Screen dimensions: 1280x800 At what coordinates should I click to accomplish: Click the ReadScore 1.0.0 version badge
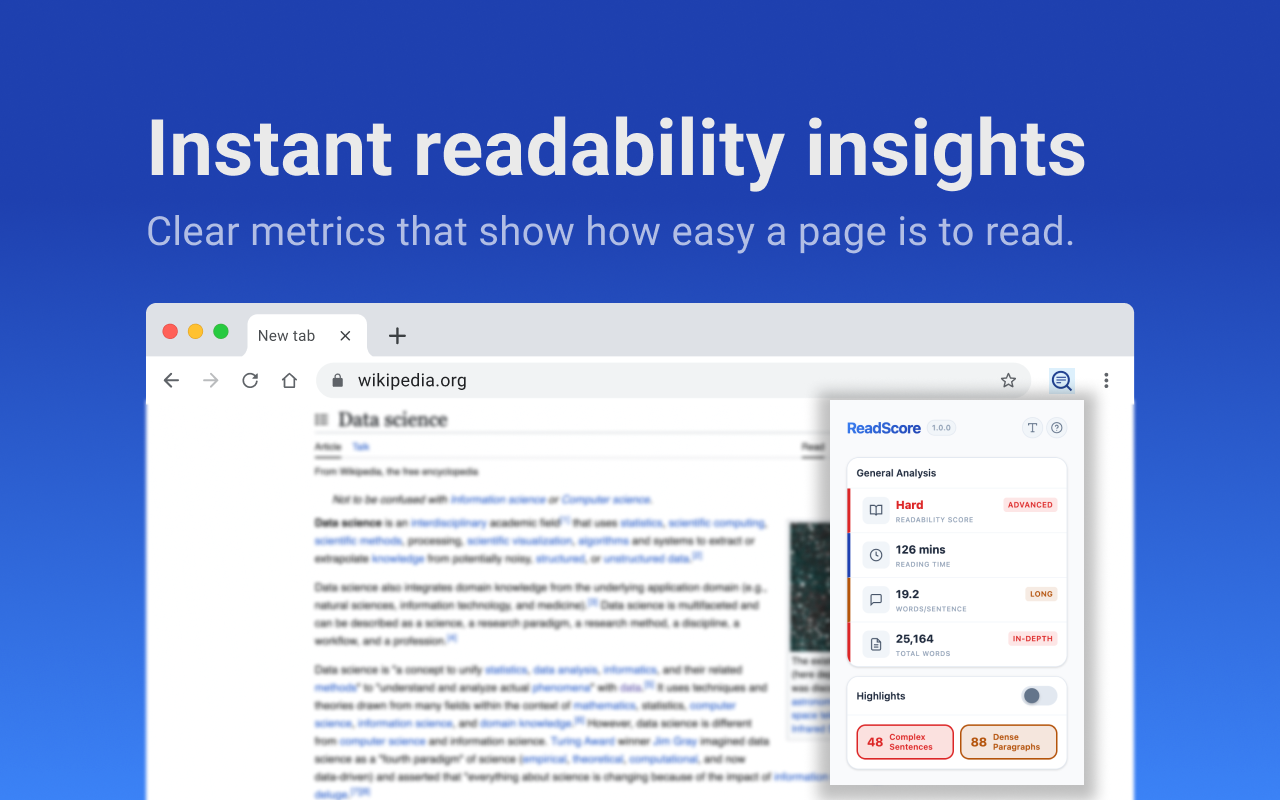(940, 427)
